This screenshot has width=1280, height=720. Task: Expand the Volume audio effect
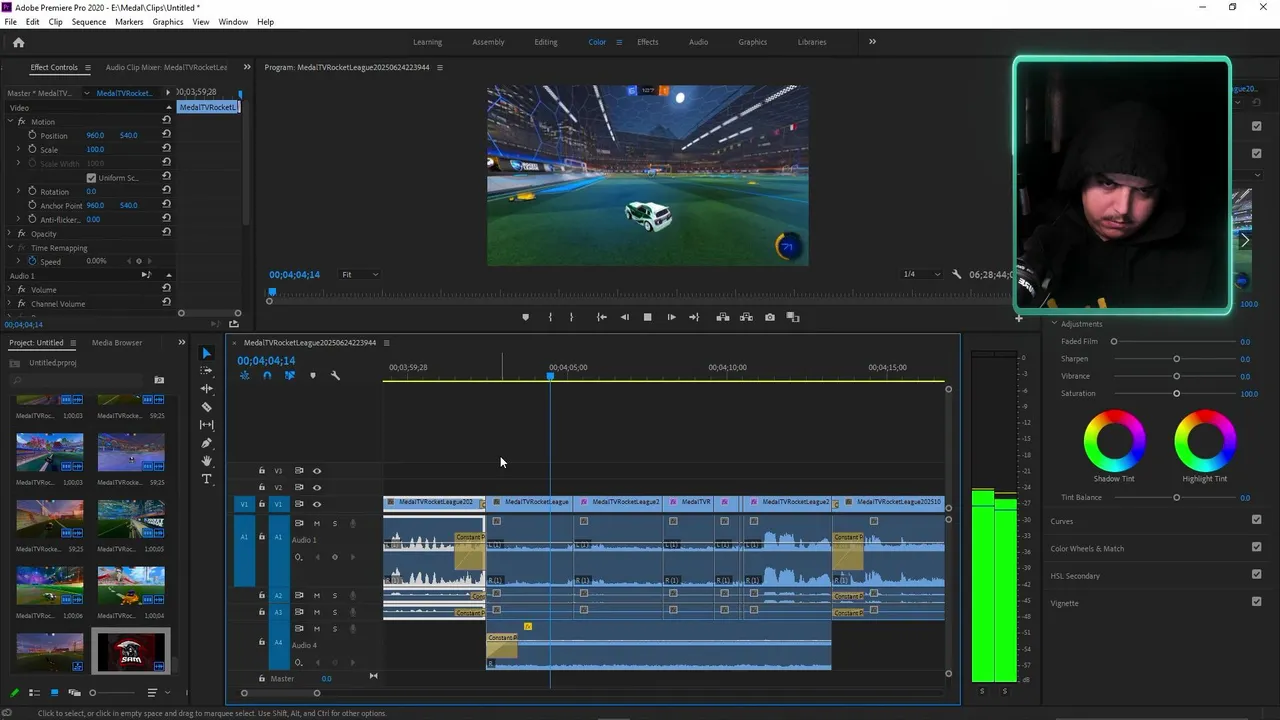pyautogui.click(x=9, y=289)
